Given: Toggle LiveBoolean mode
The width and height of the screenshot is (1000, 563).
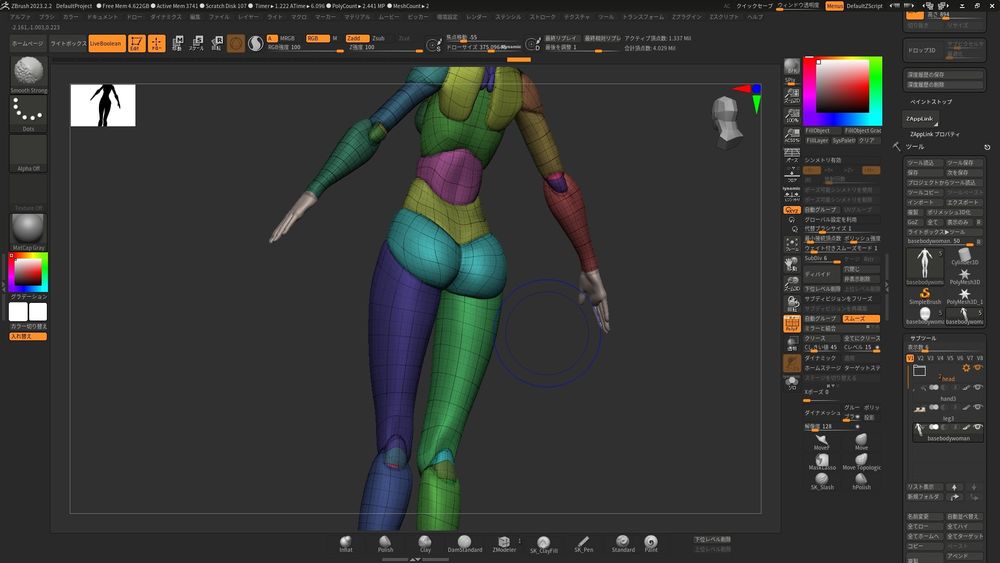Looking at the screenshot, I should (107, 43).
